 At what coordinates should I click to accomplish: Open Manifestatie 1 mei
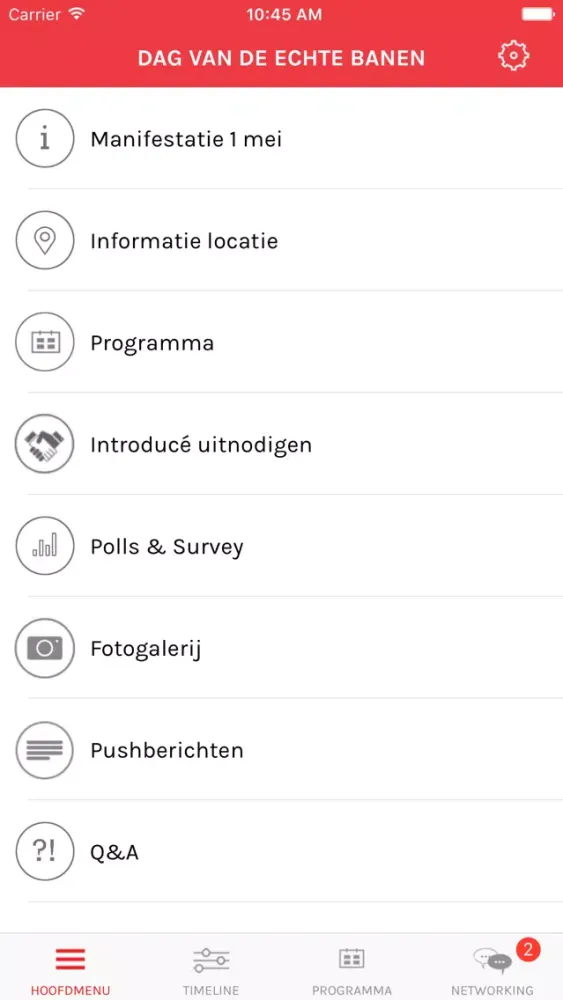(x=281, y=139)
